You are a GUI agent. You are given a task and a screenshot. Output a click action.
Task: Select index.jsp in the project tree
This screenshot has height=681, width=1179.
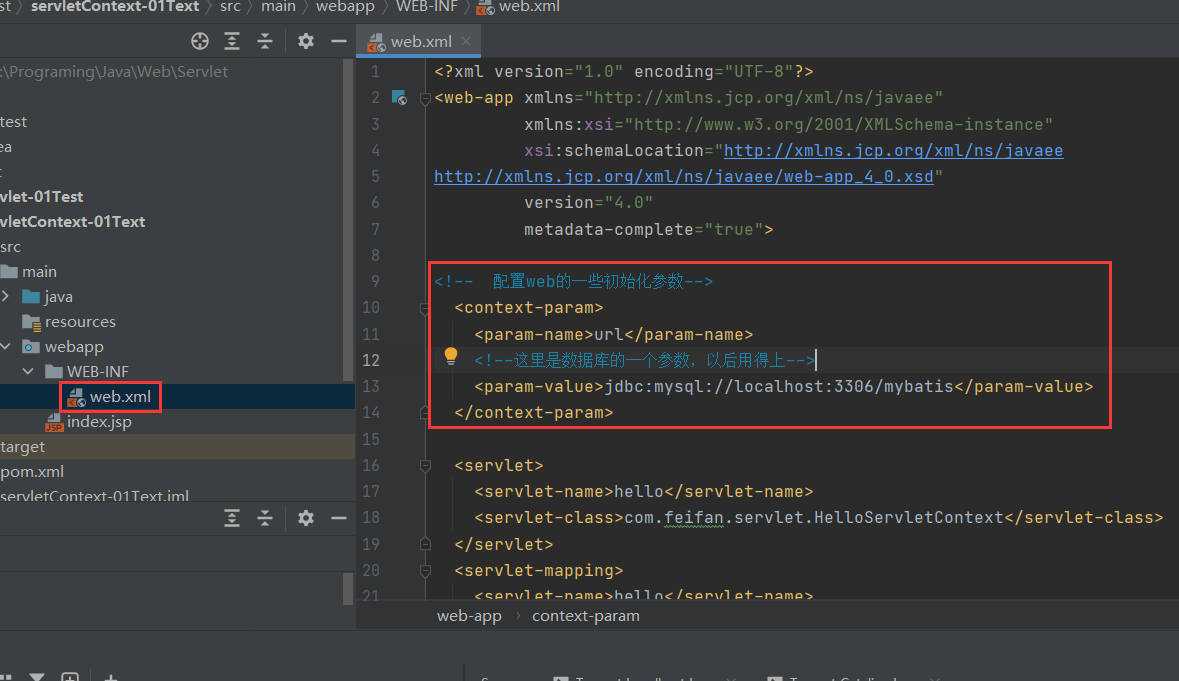click(99, 422)
